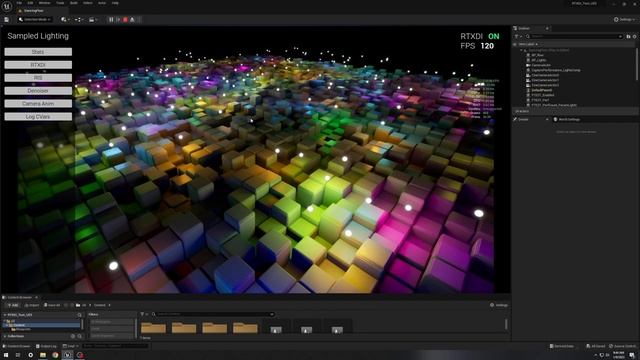Screen dimensions: 640x360
Task: Open the Selection Mode dropdown
Action: point(35,20)
